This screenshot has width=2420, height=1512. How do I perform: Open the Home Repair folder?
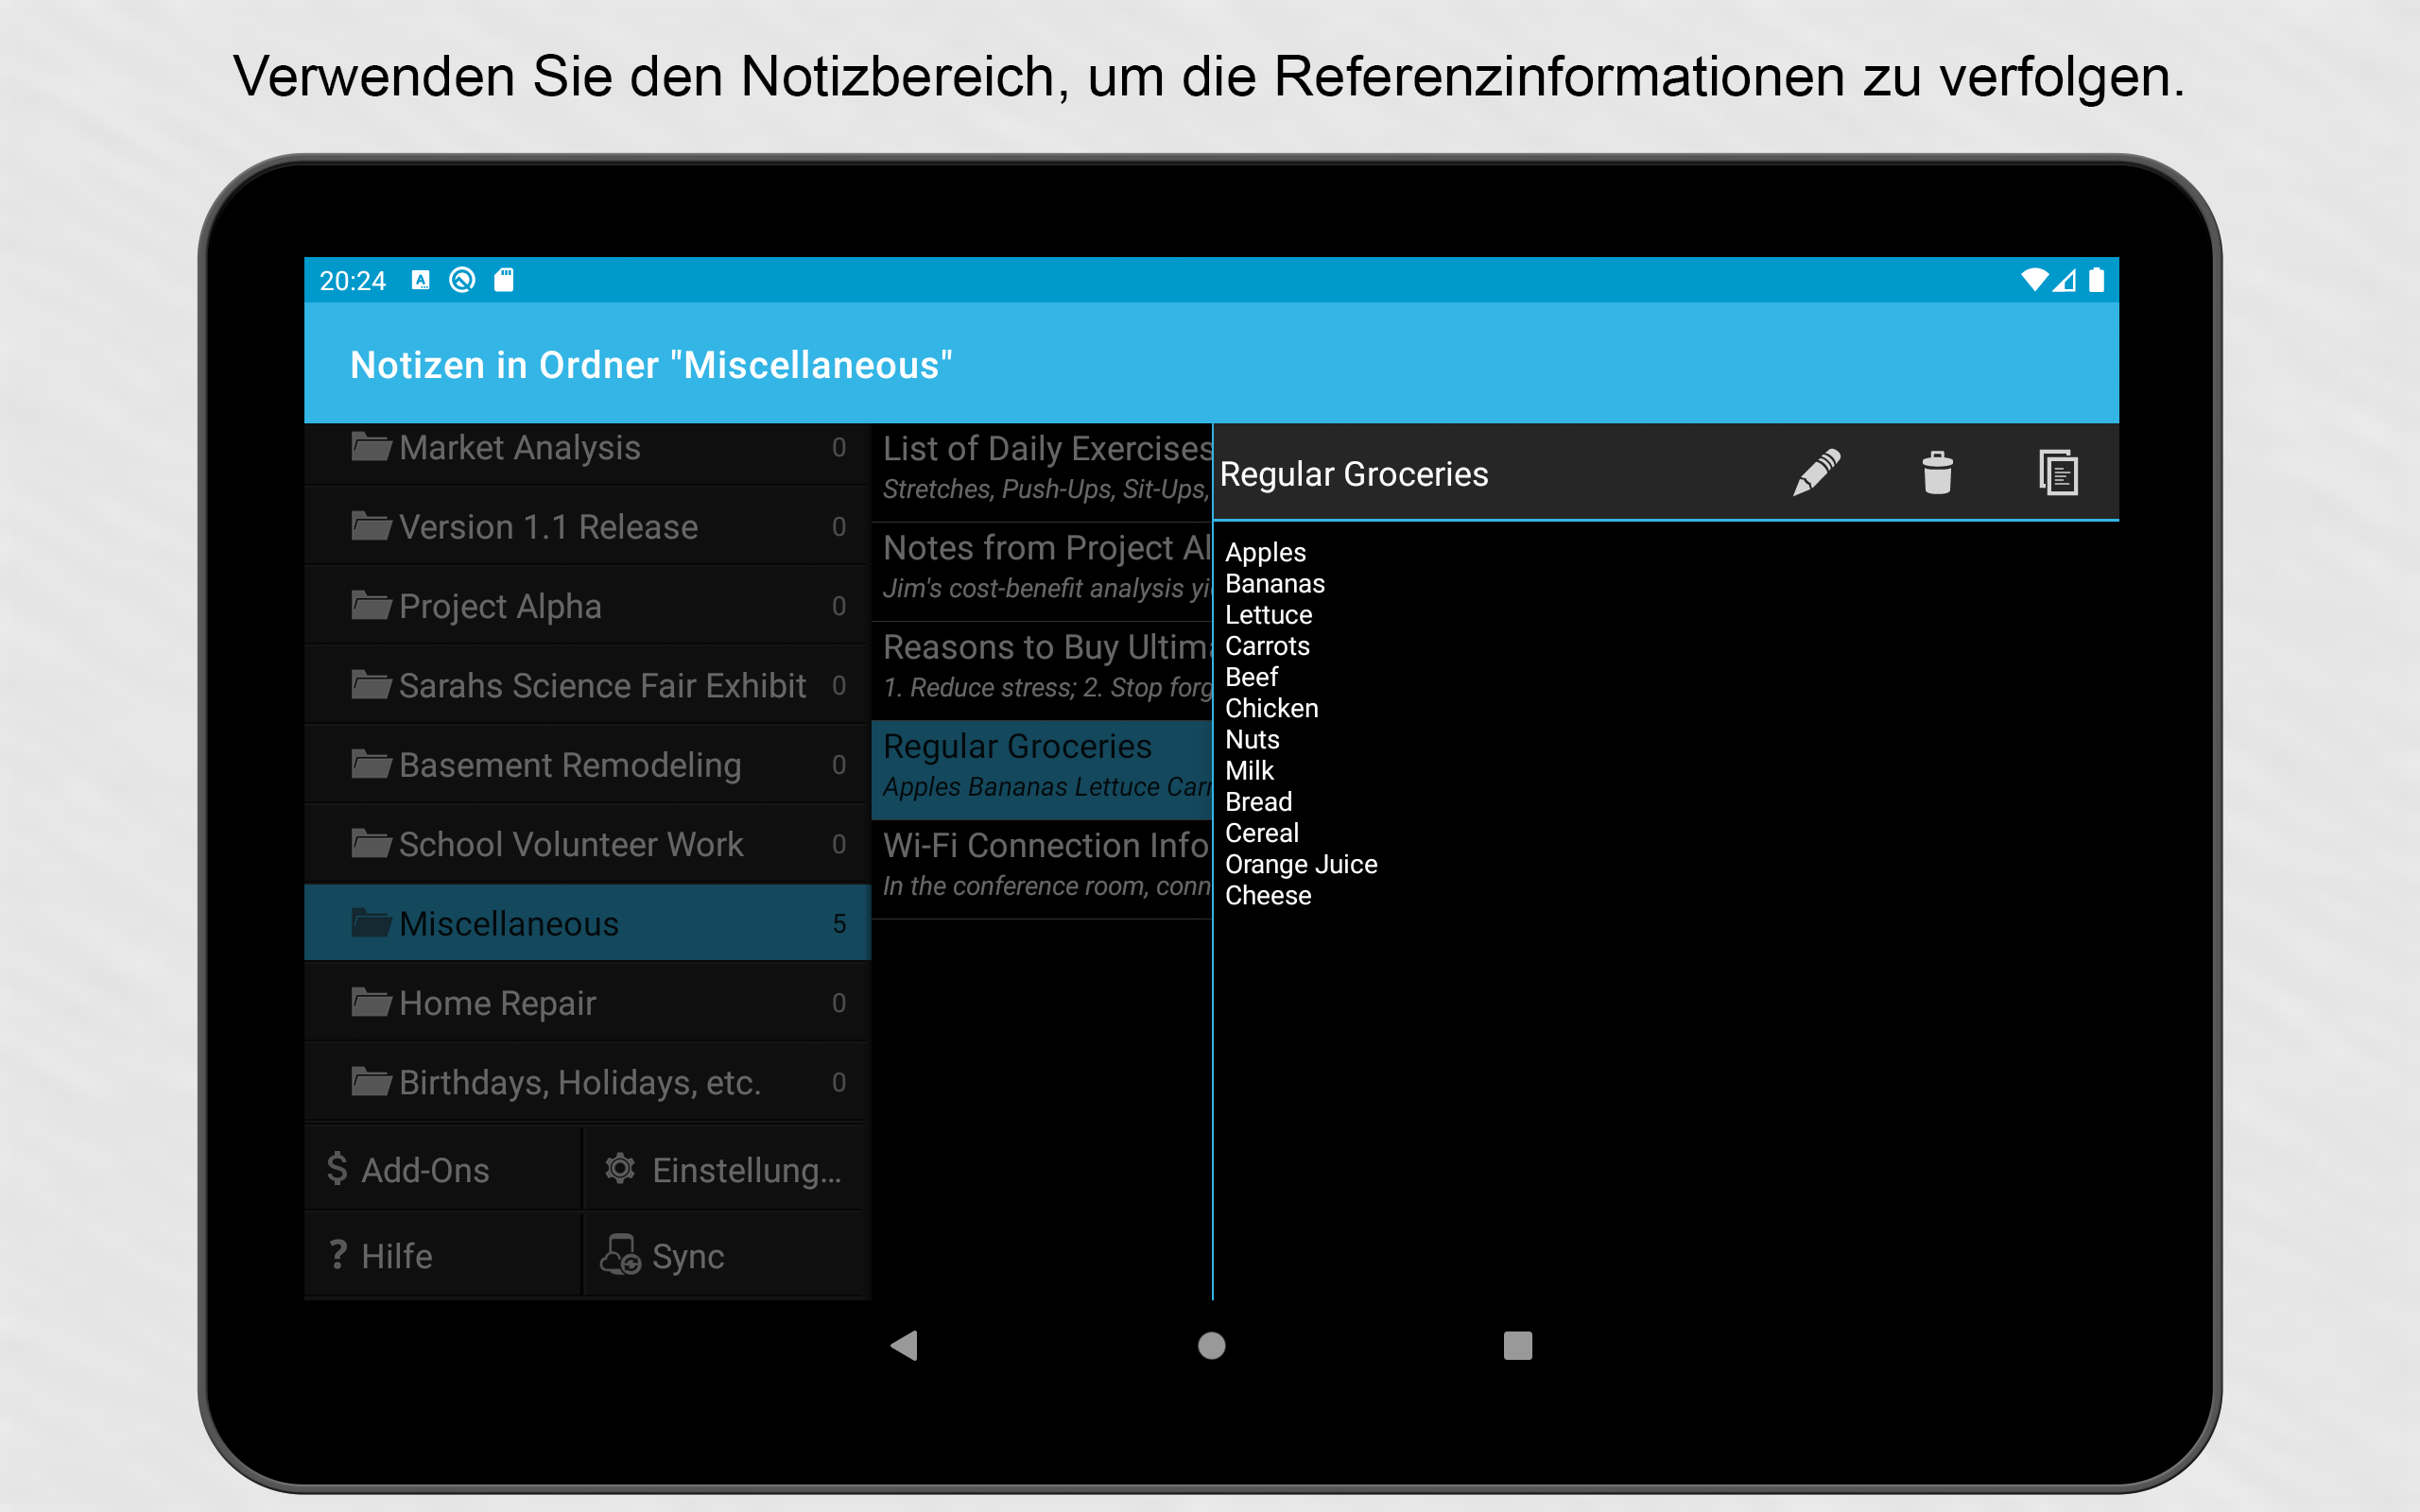tap(587, 1002)
